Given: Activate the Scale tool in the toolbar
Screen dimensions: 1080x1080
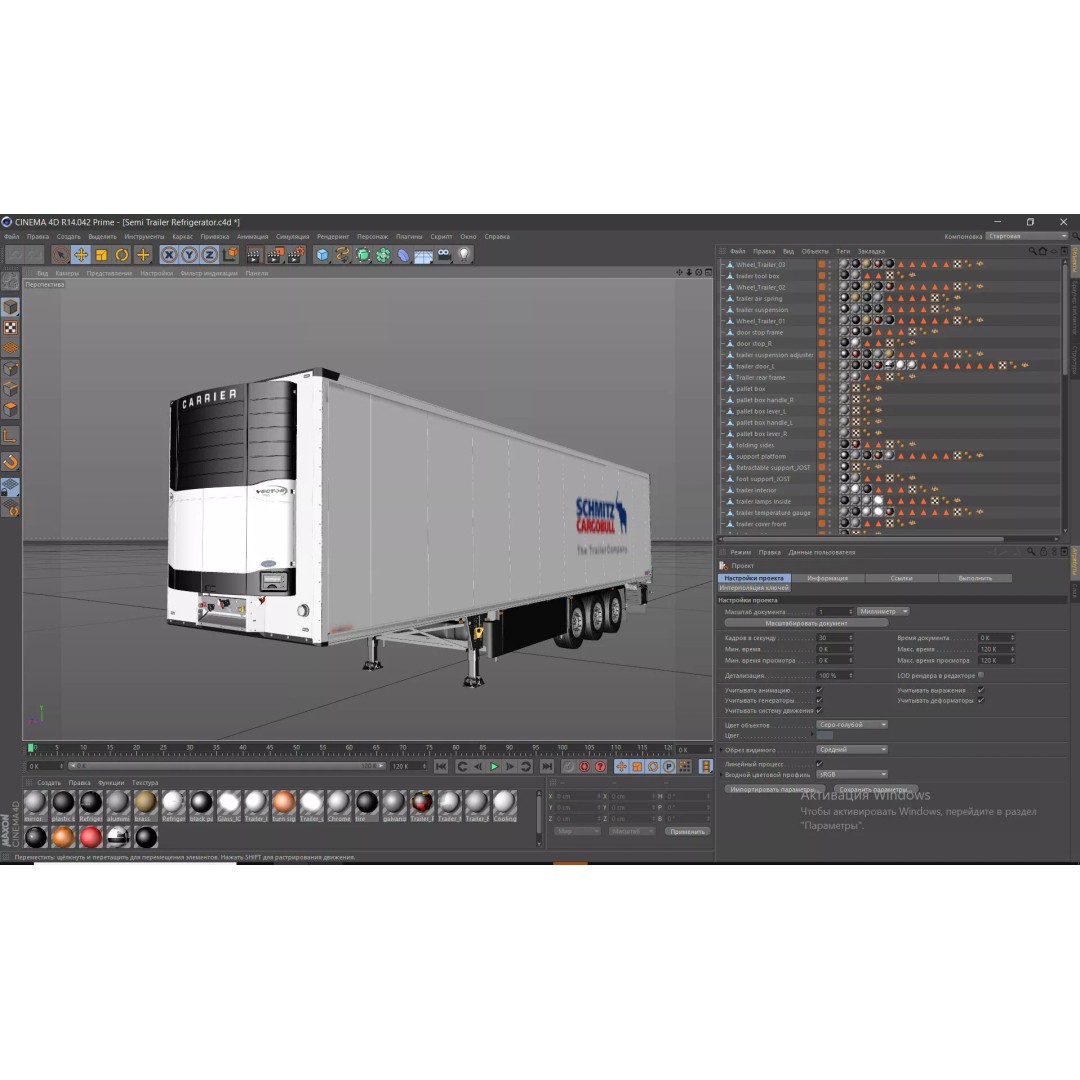Looking at the screenshot, I should (101, 255).
